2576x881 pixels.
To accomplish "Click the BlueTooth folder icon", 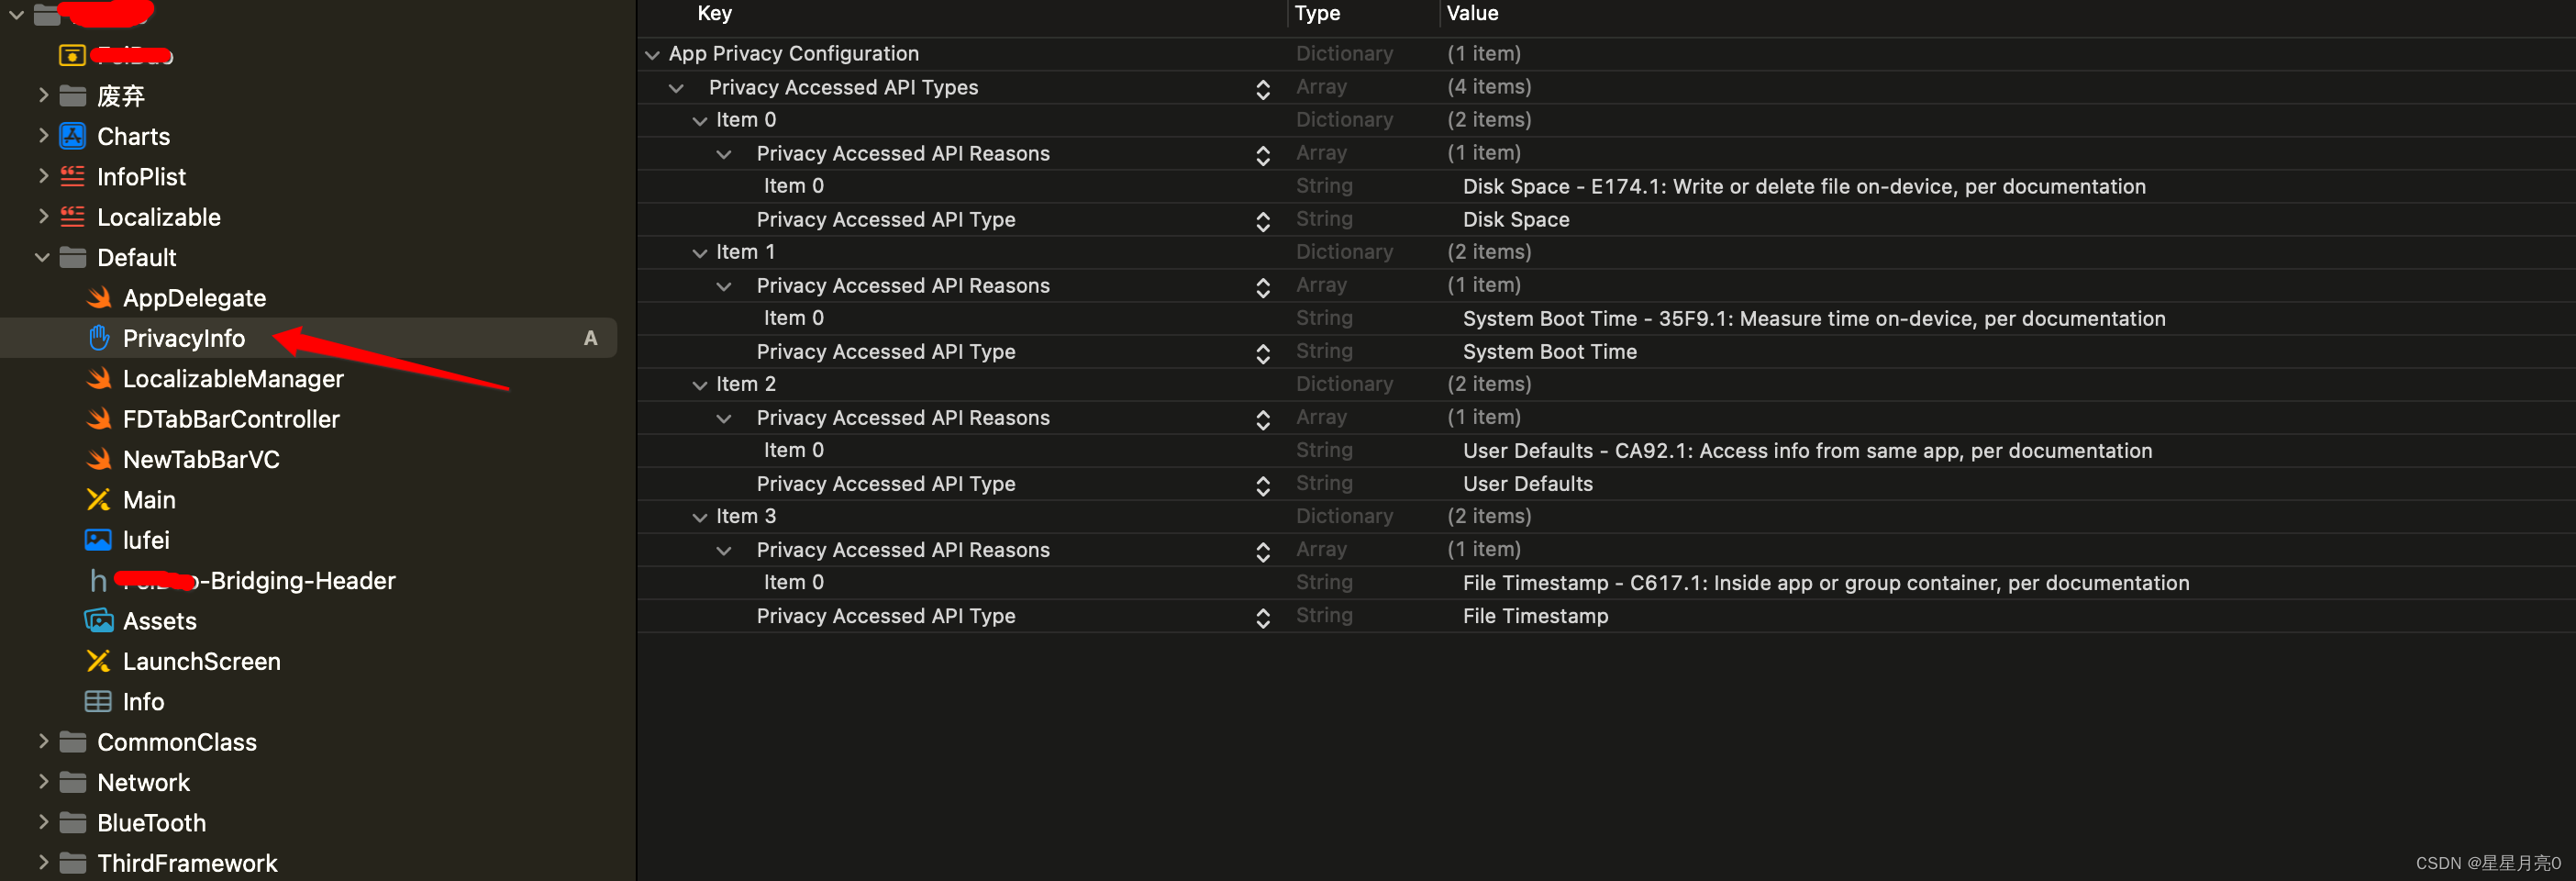I will tap(72, 823).
